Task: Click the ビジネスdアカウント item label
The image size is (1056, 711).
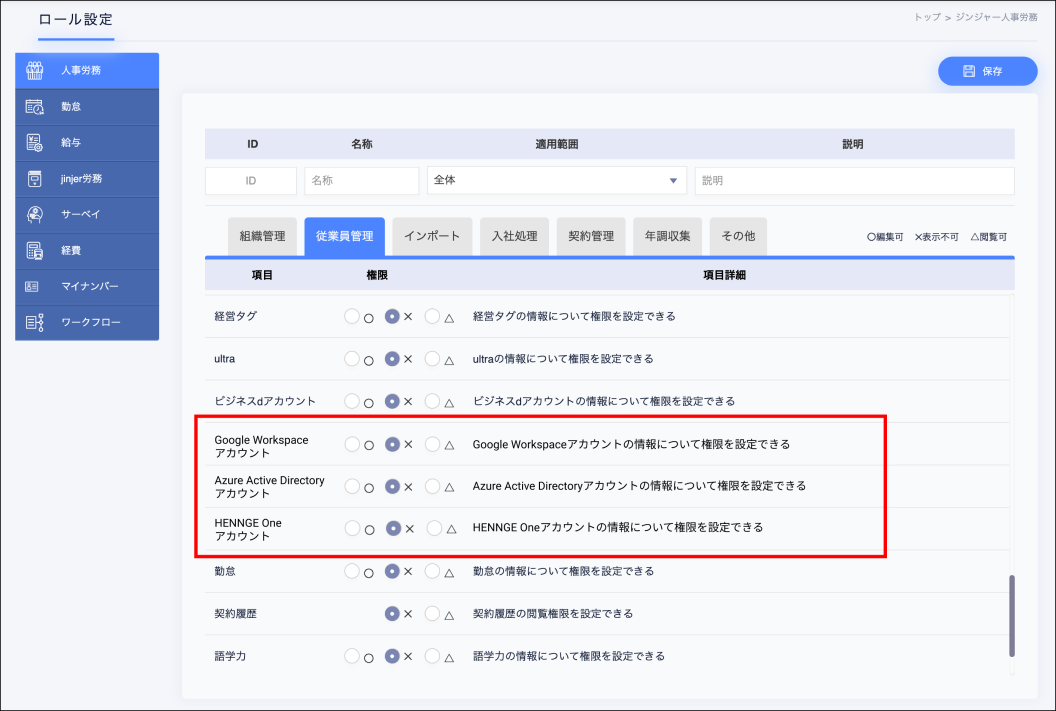Action: tap(265, 401)
